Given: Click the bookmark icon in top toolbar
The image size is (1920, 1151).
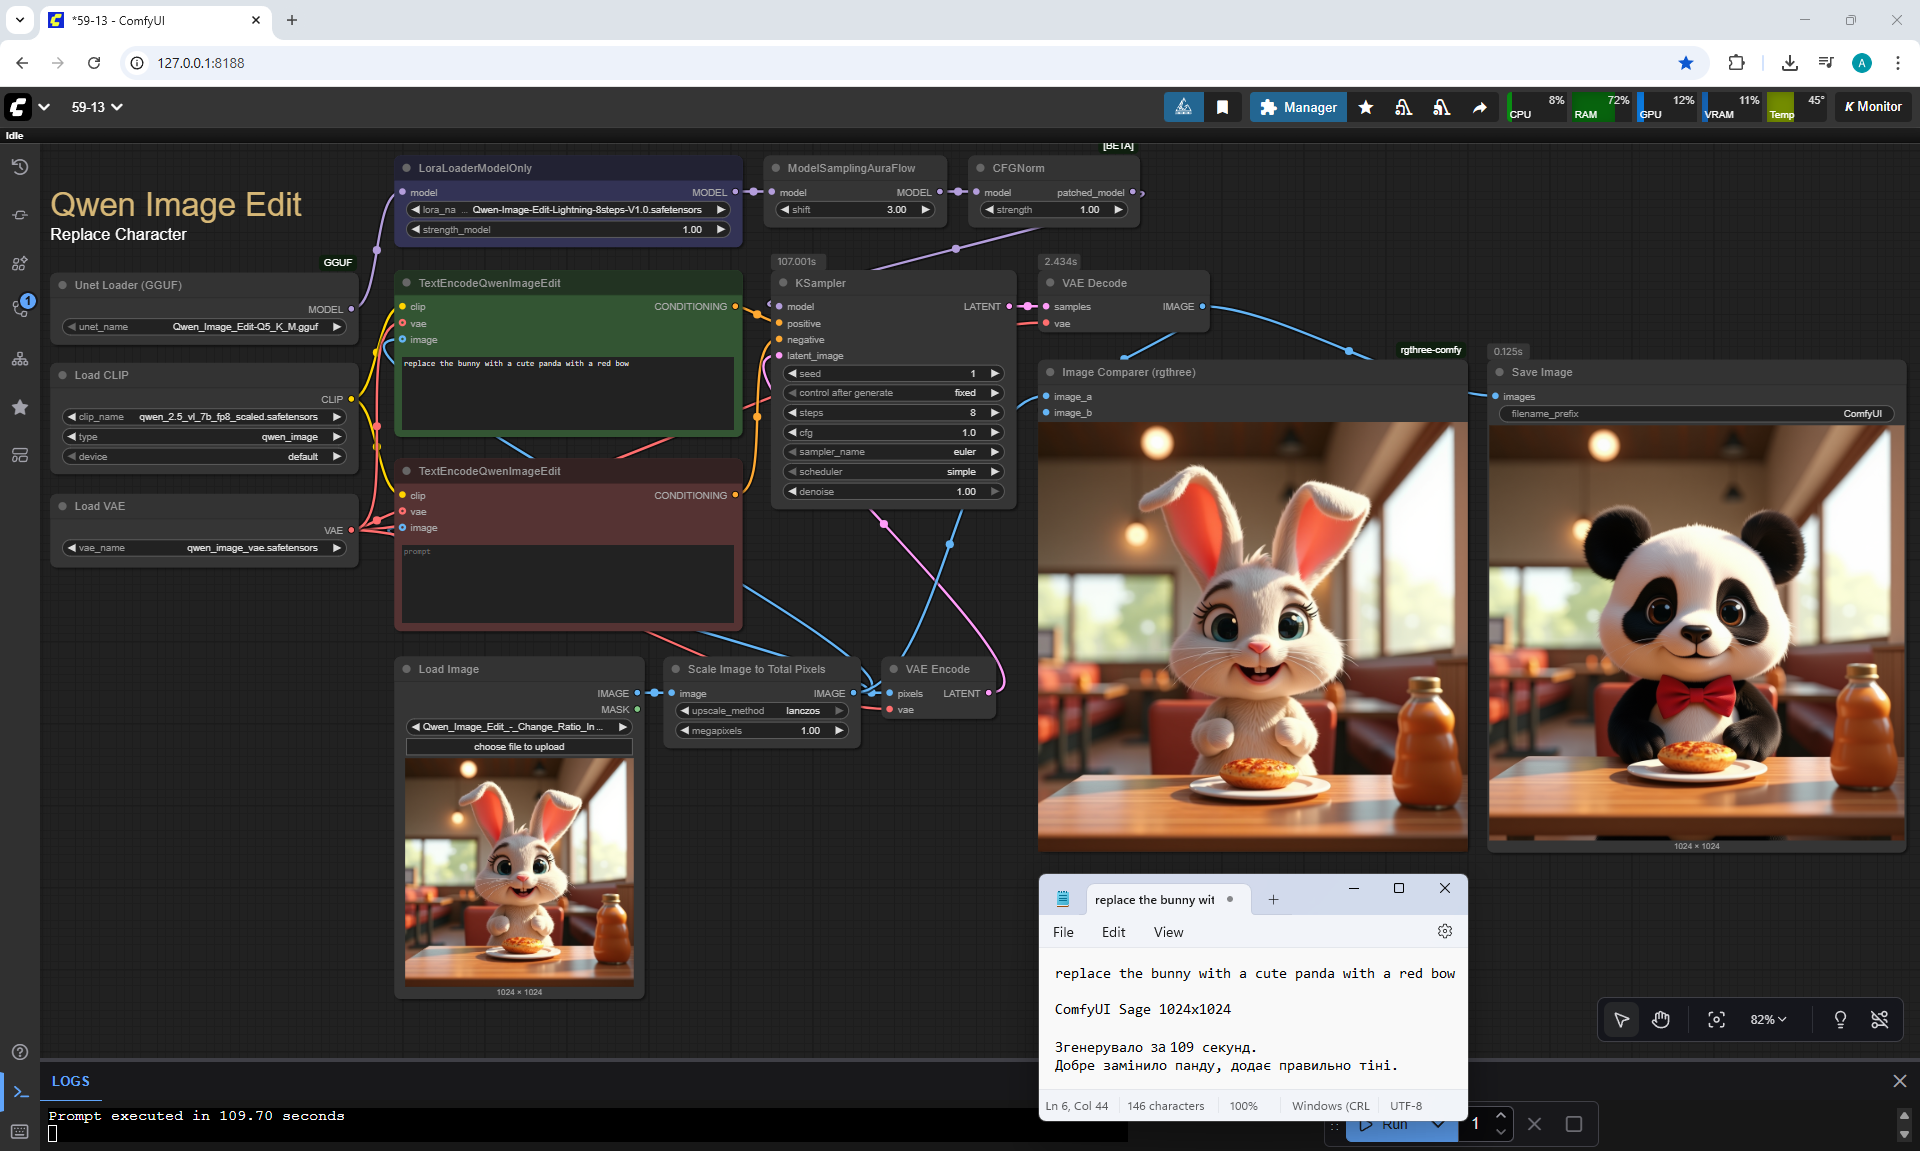Looking at the screenshot, I should pyautogui.click(x=1222, y=107).
